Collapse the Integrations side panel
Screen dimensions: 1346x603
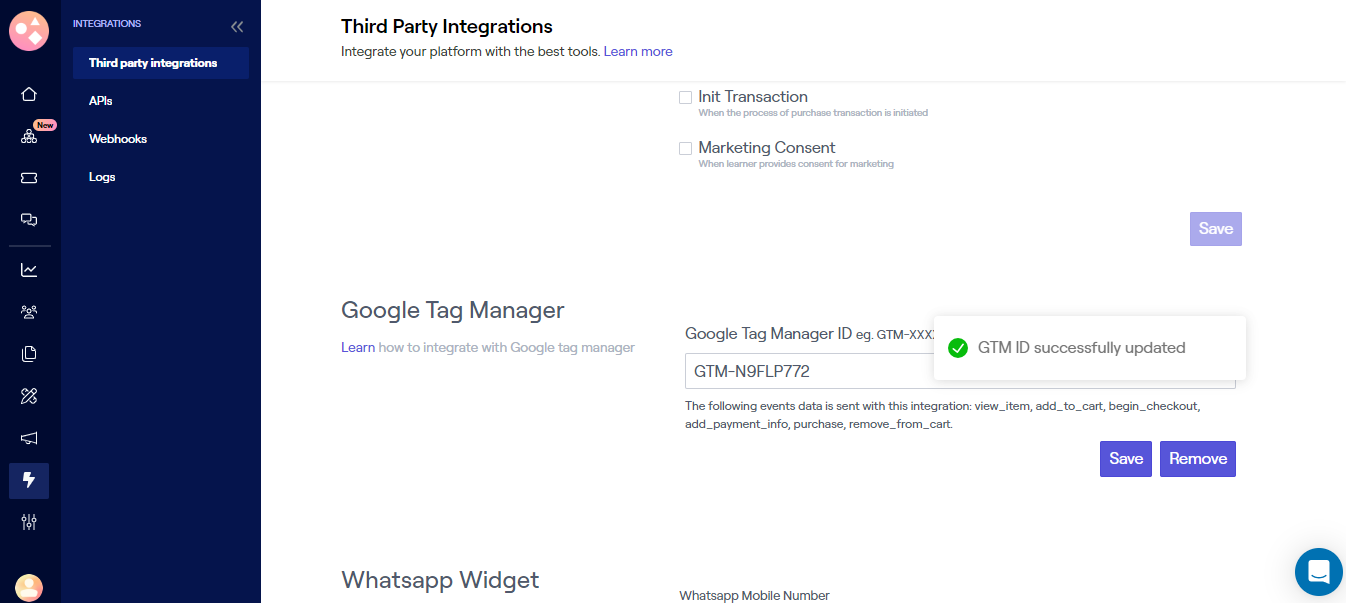[x=237, y=27]
